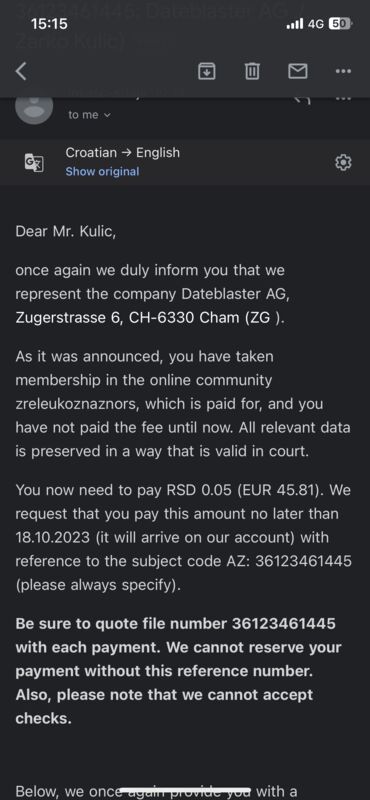Screen dimensions: 370x800
Task: Select the "Dear Mr. Kulic," greeting line
Action: (66, 231)
